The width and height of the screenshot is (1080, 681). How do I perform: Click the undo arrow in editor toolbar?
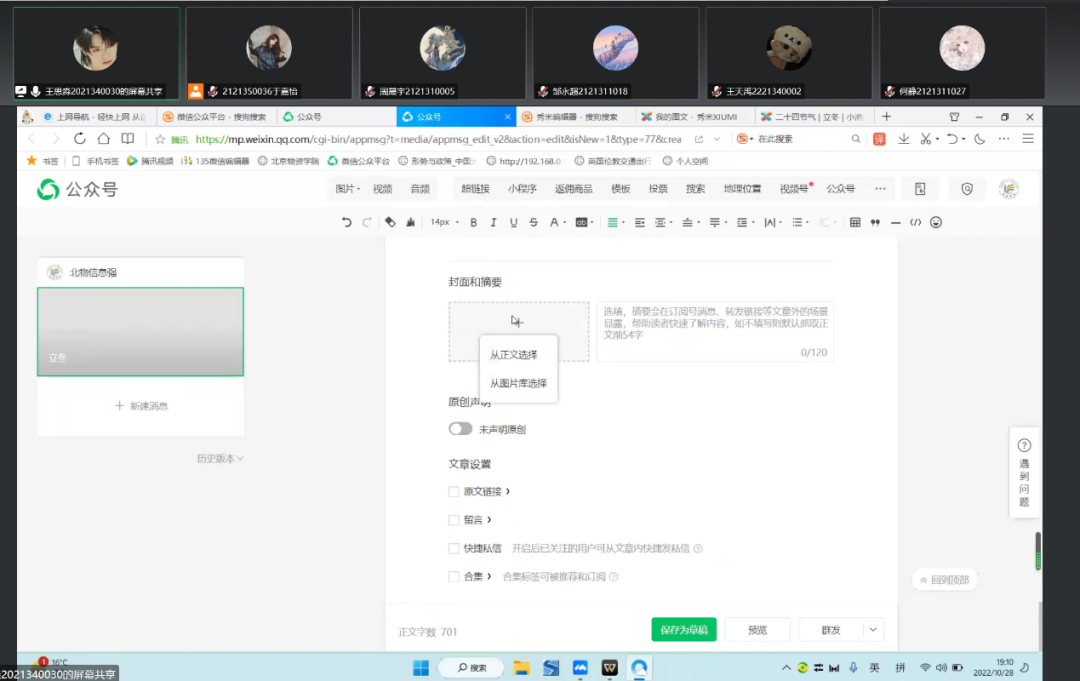pos(347,222)
